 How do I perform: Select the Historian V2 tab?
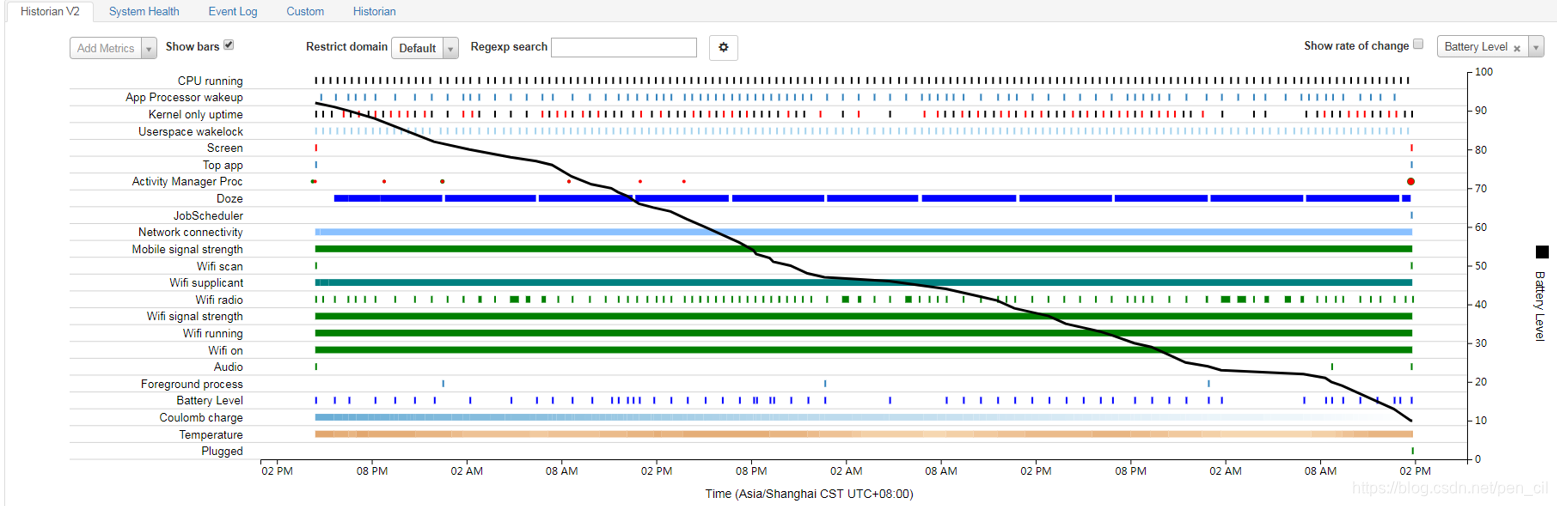click(x=50, y=11)
